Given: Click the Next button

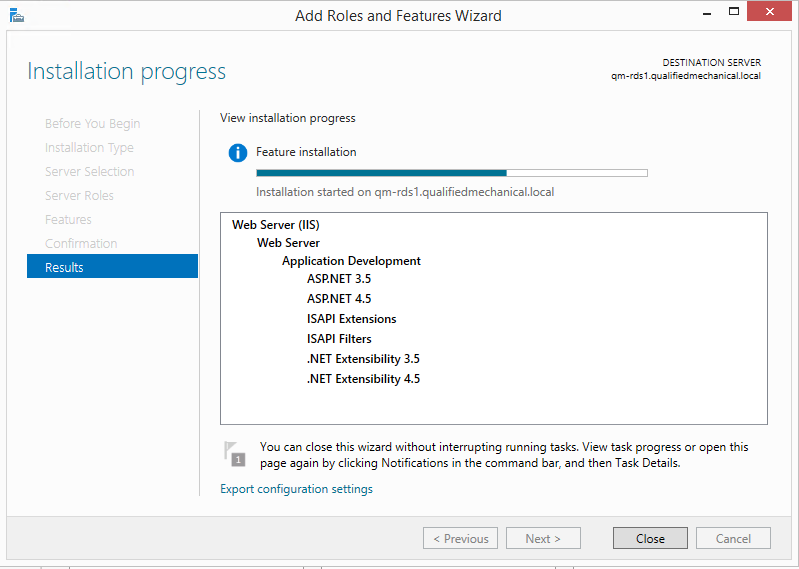Looking at the screenshot, I should coord(543,538).
